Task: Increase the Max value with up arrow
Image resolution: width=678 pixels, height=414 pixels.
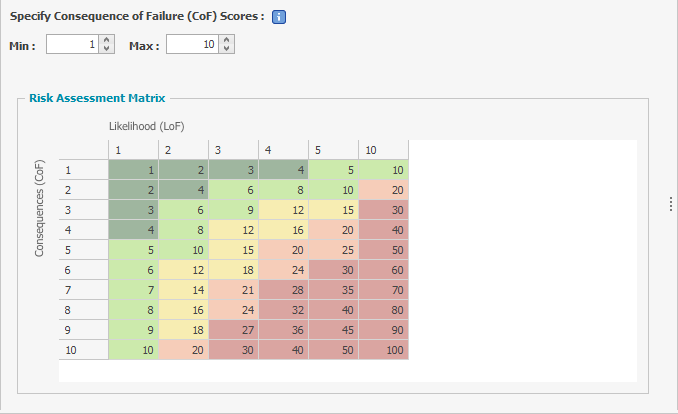Action: (227, 40)
